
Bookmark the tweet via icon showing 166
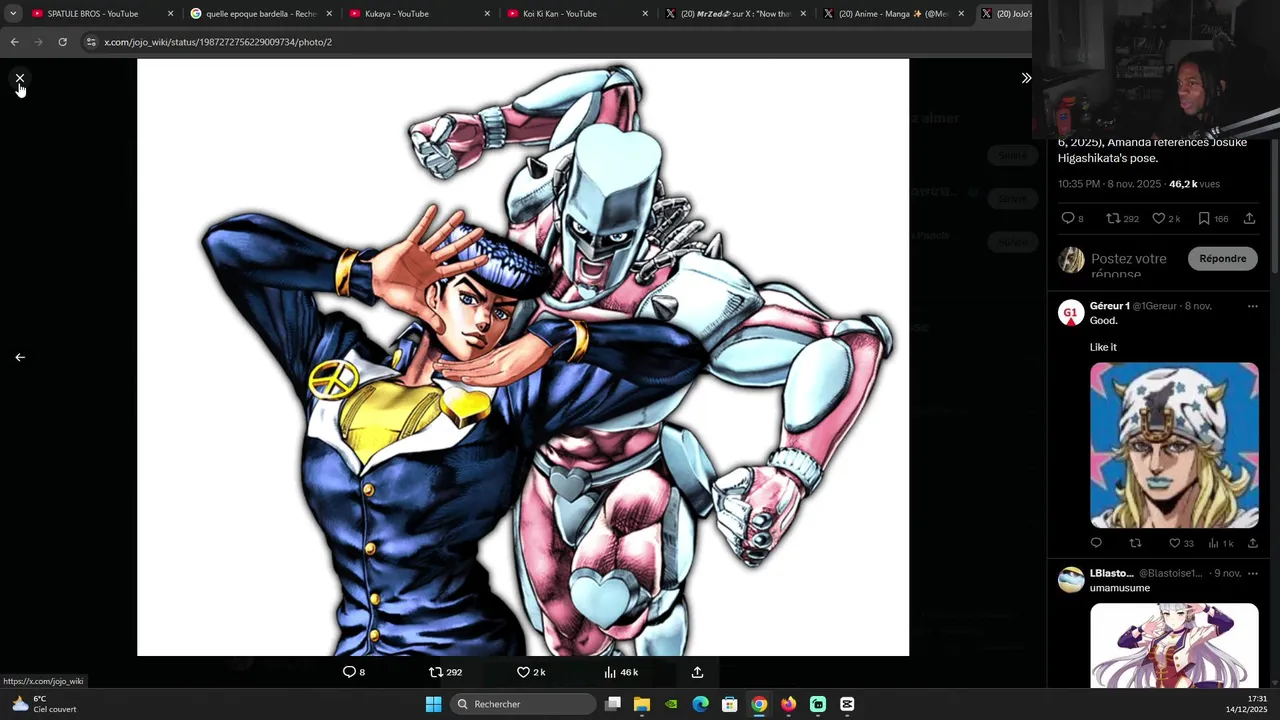[1213, 218]
